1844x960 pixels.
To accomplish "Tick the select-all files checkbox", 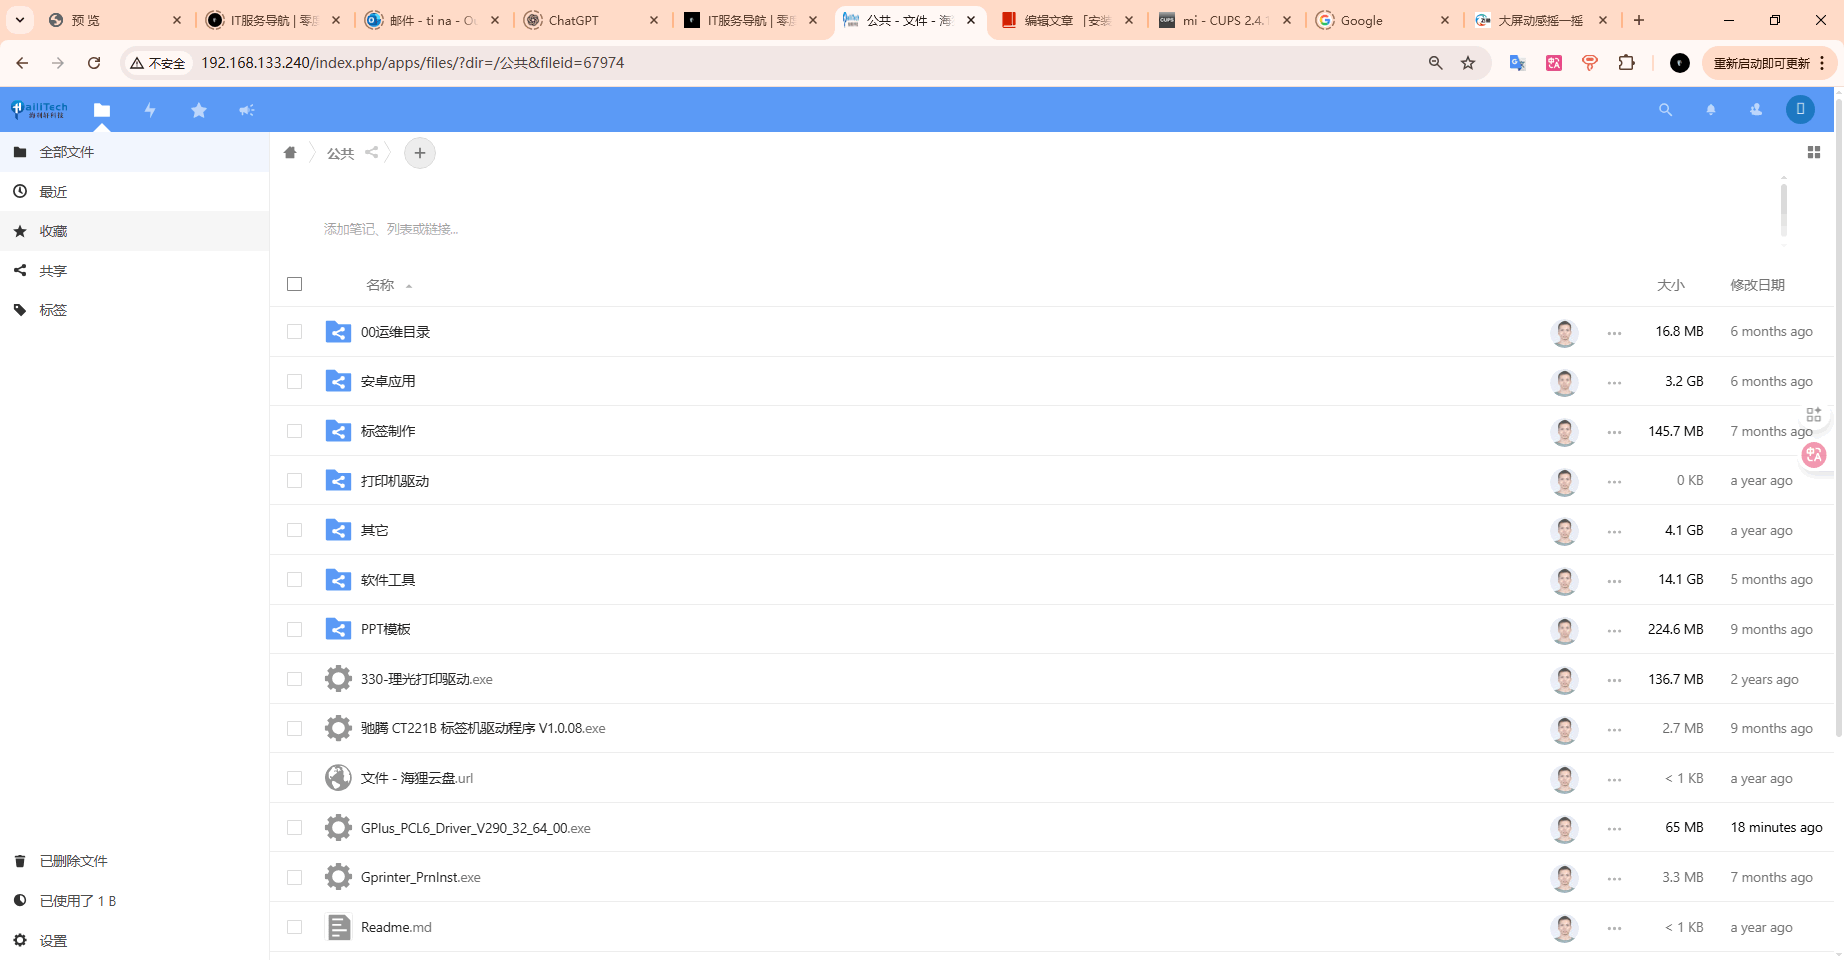I will coord(294,284).
